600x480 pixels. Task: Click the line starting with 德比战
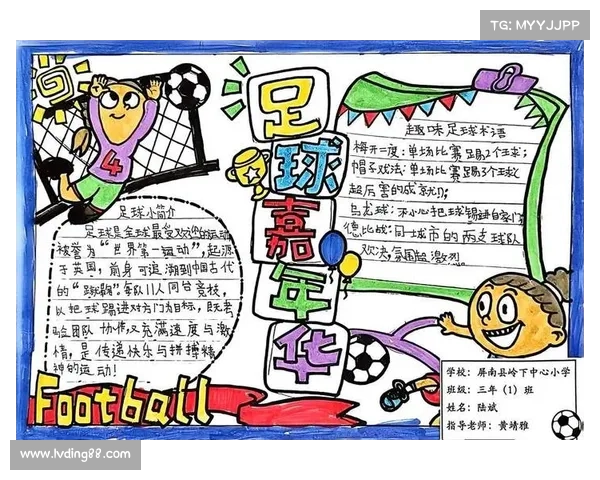(x=432, y=233)
